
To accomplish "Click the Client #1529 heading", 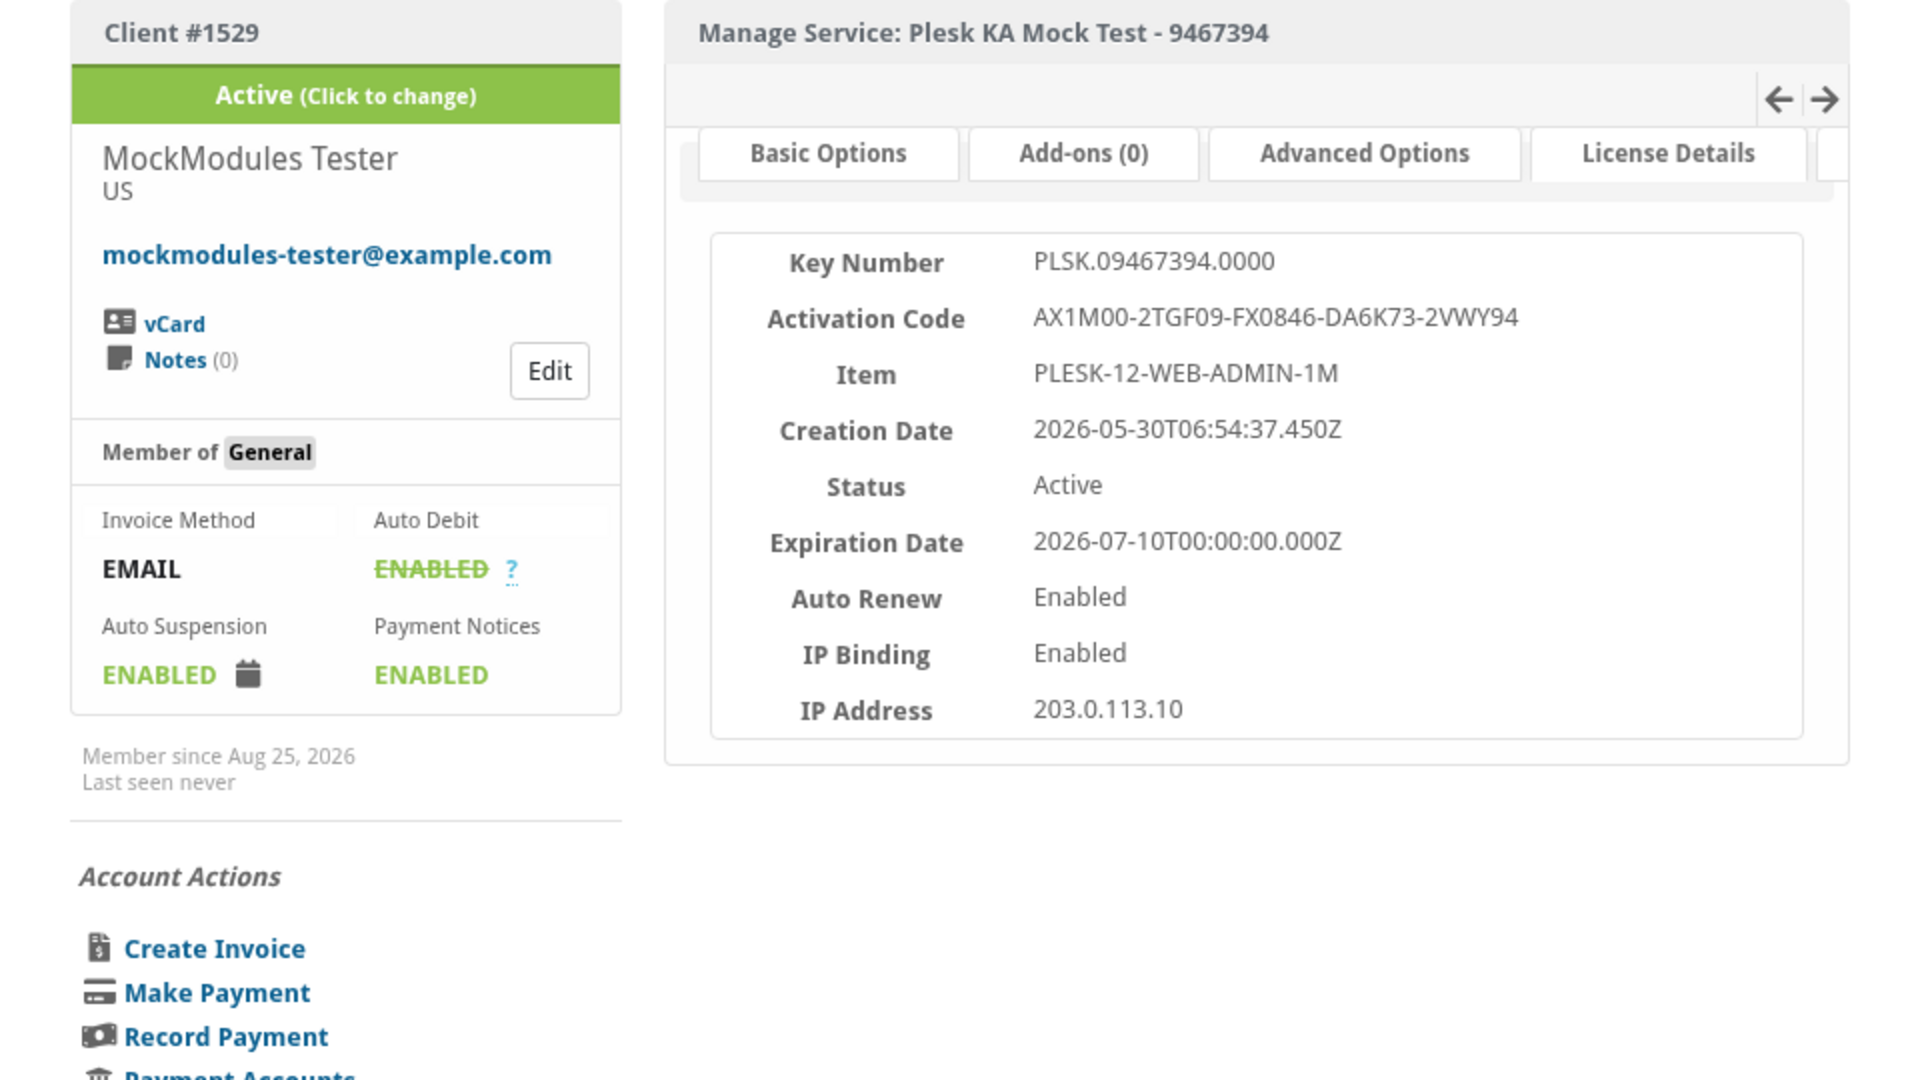I will coord(182,33).
